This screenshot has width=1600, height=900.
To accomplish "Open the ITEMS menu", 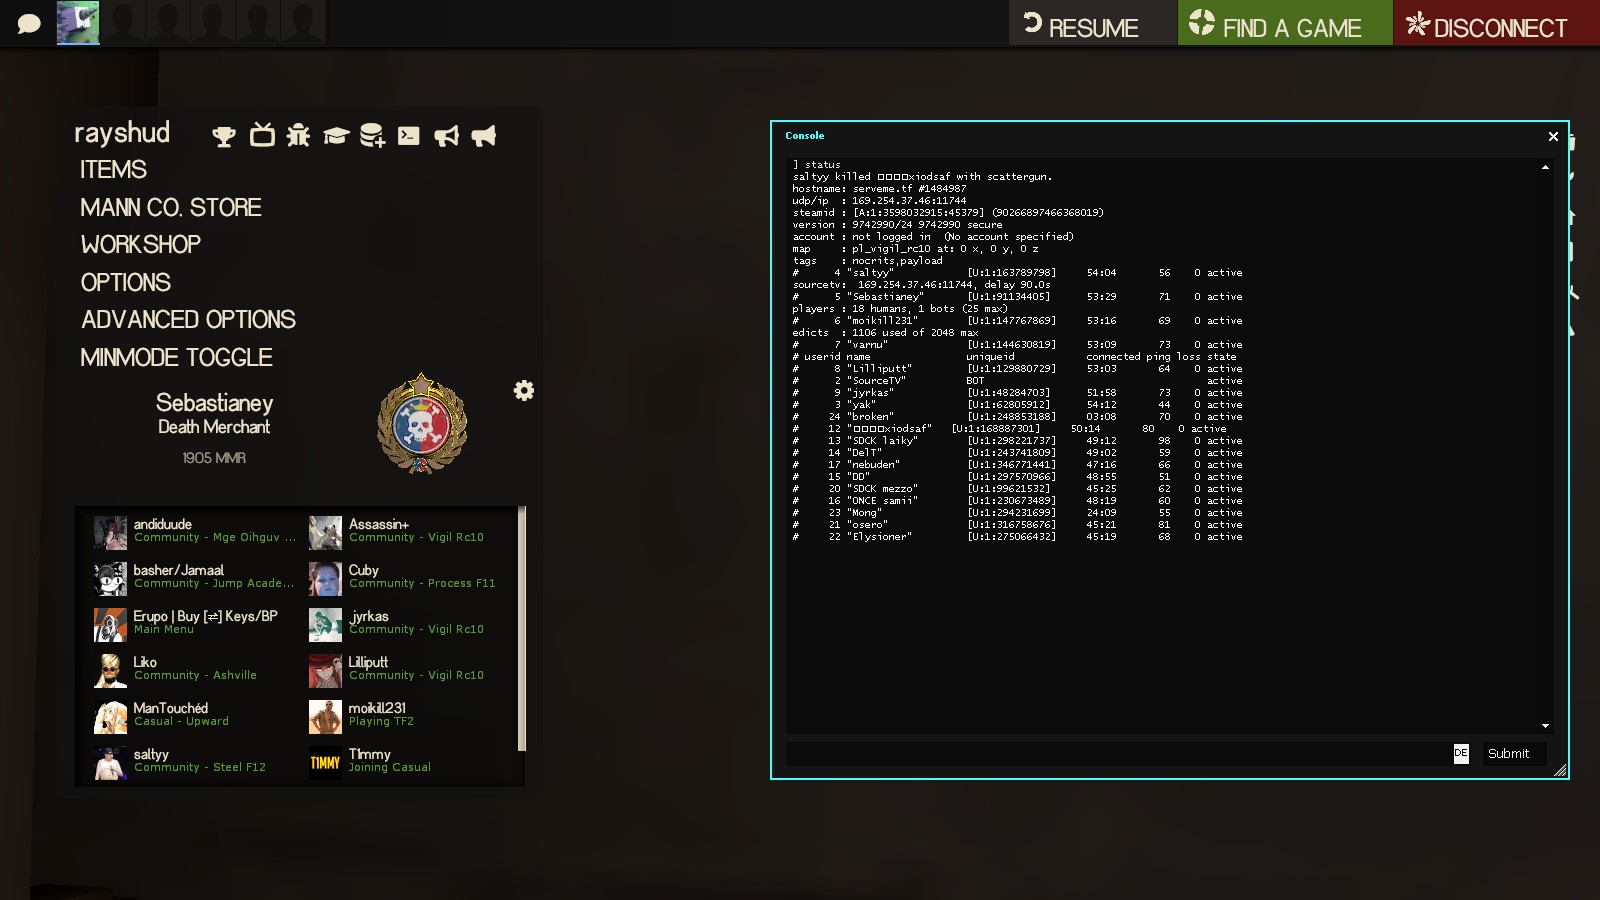I will point(113,170).
